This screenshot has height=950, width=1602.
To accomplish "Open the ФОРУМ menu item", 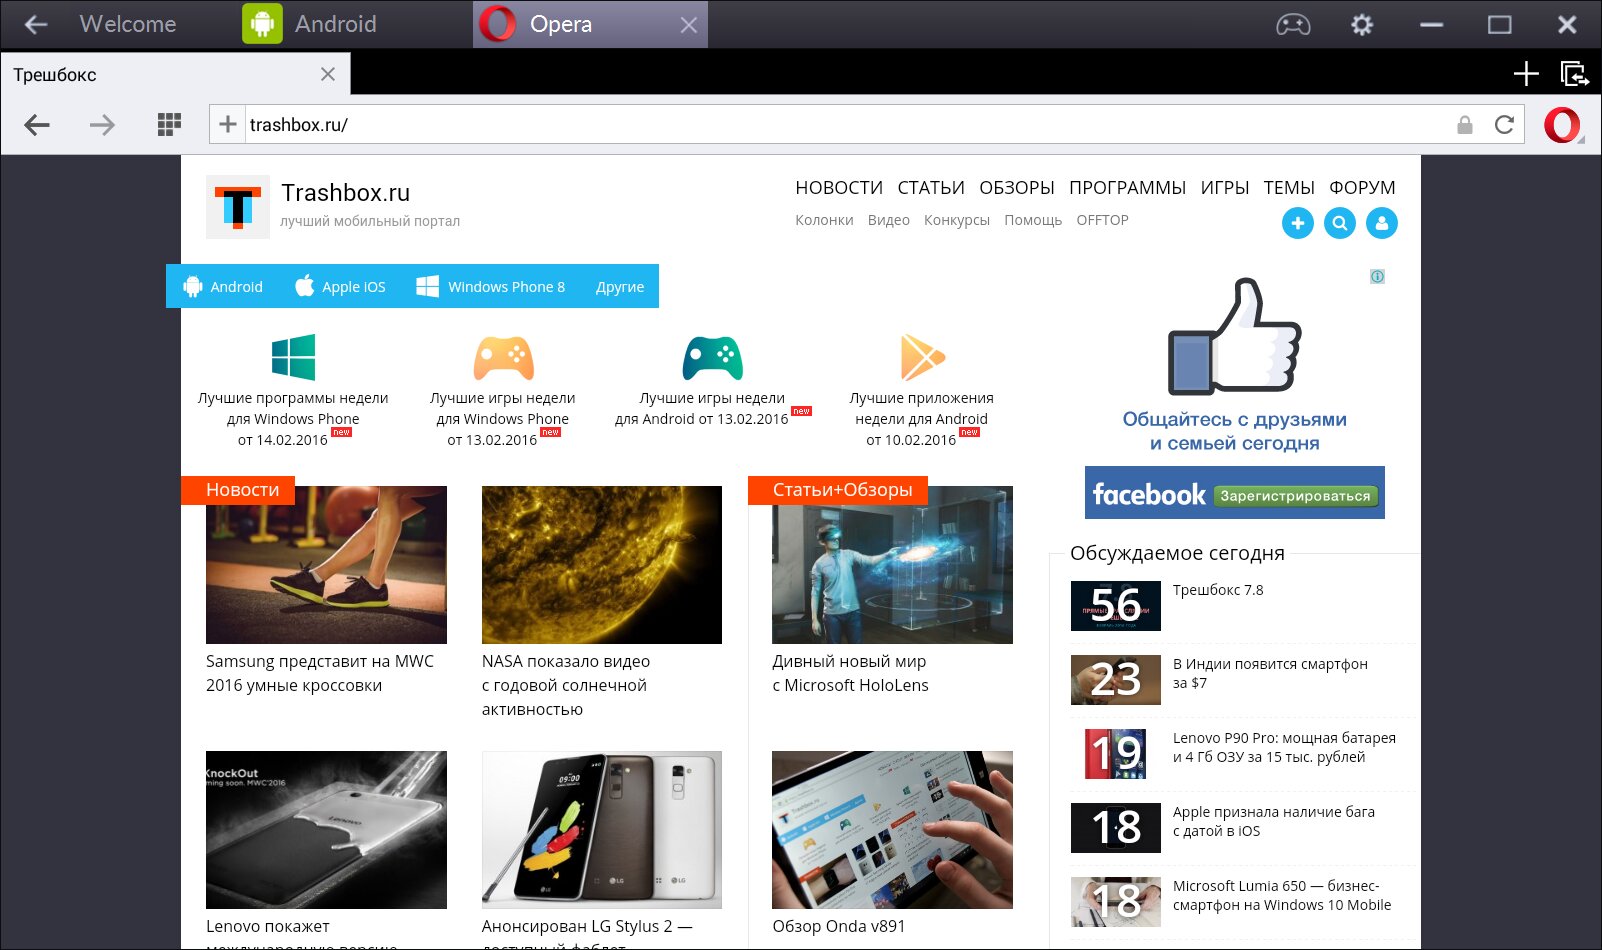I will pyautogui.click(x=1362, y=188).
